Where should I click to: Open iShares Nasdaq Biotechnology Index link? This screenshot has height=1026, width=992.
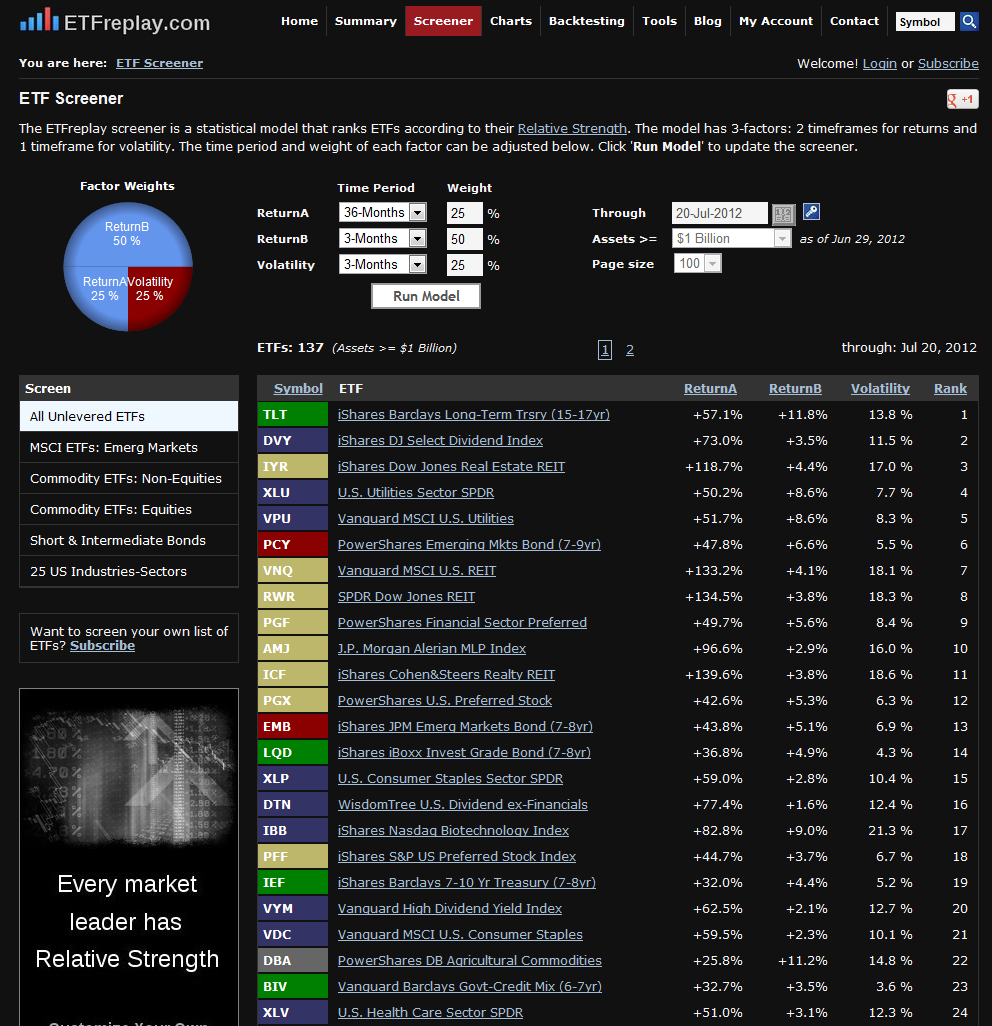453,831
